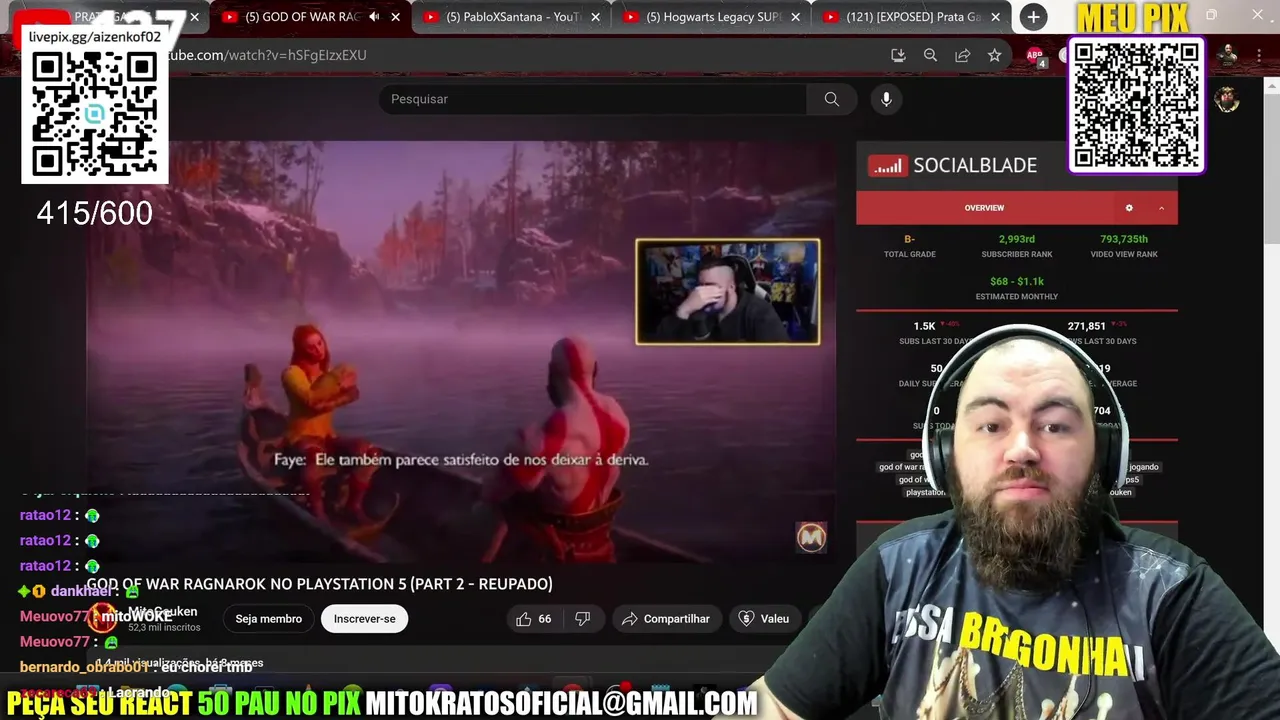Close the GOD OF WAR RAG tab

pos(396,17)
